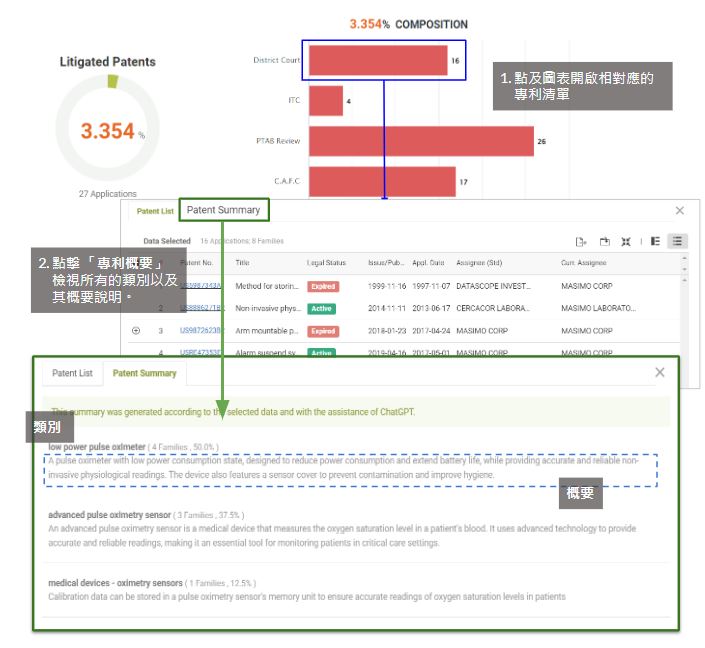
Task: Click title 'Alarm suspend sy...'
Action: [x=265, y=353]
